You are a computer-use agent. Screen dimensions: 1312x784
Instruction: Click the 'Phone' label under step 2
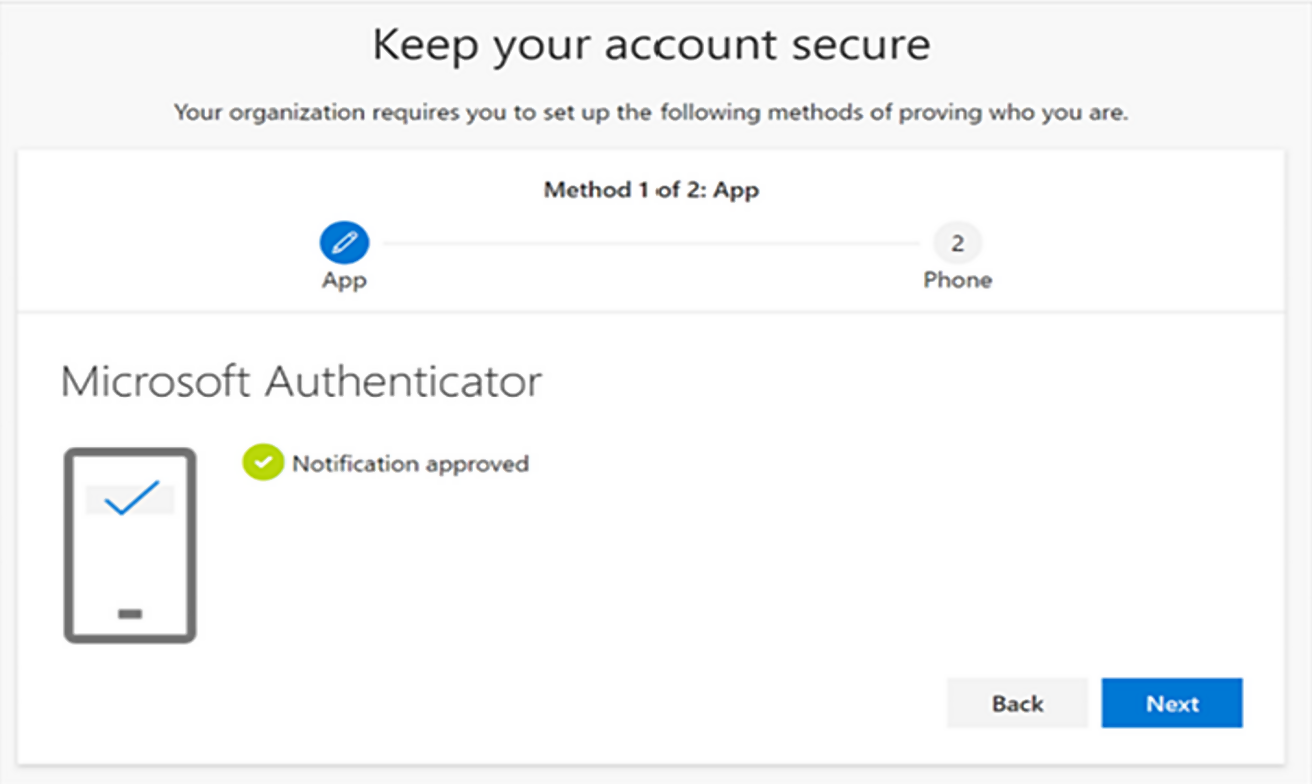pos(957,280)
